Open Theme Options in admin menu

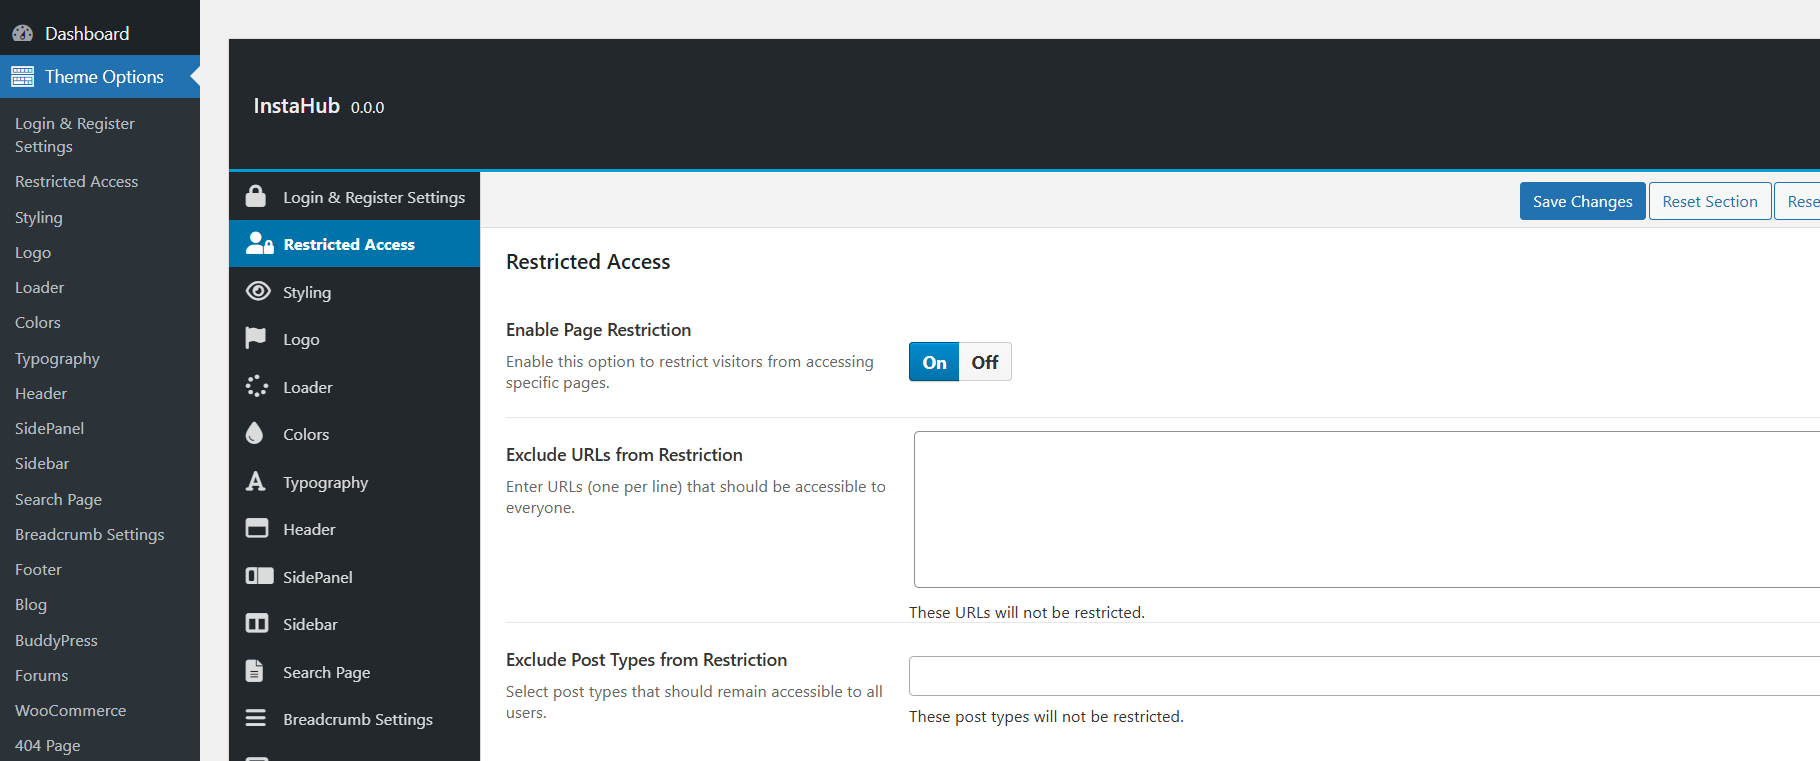pos(104,77)
